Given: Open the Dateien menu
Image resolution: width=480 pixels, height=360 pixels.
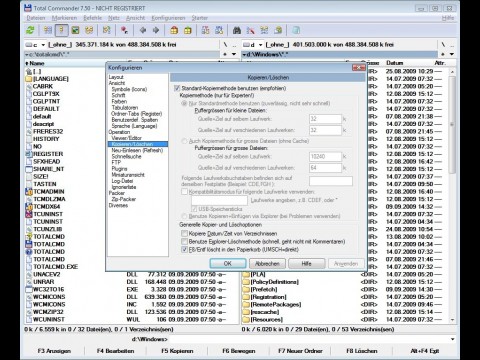Looking at the screenshot, I should tap(36, 18).
